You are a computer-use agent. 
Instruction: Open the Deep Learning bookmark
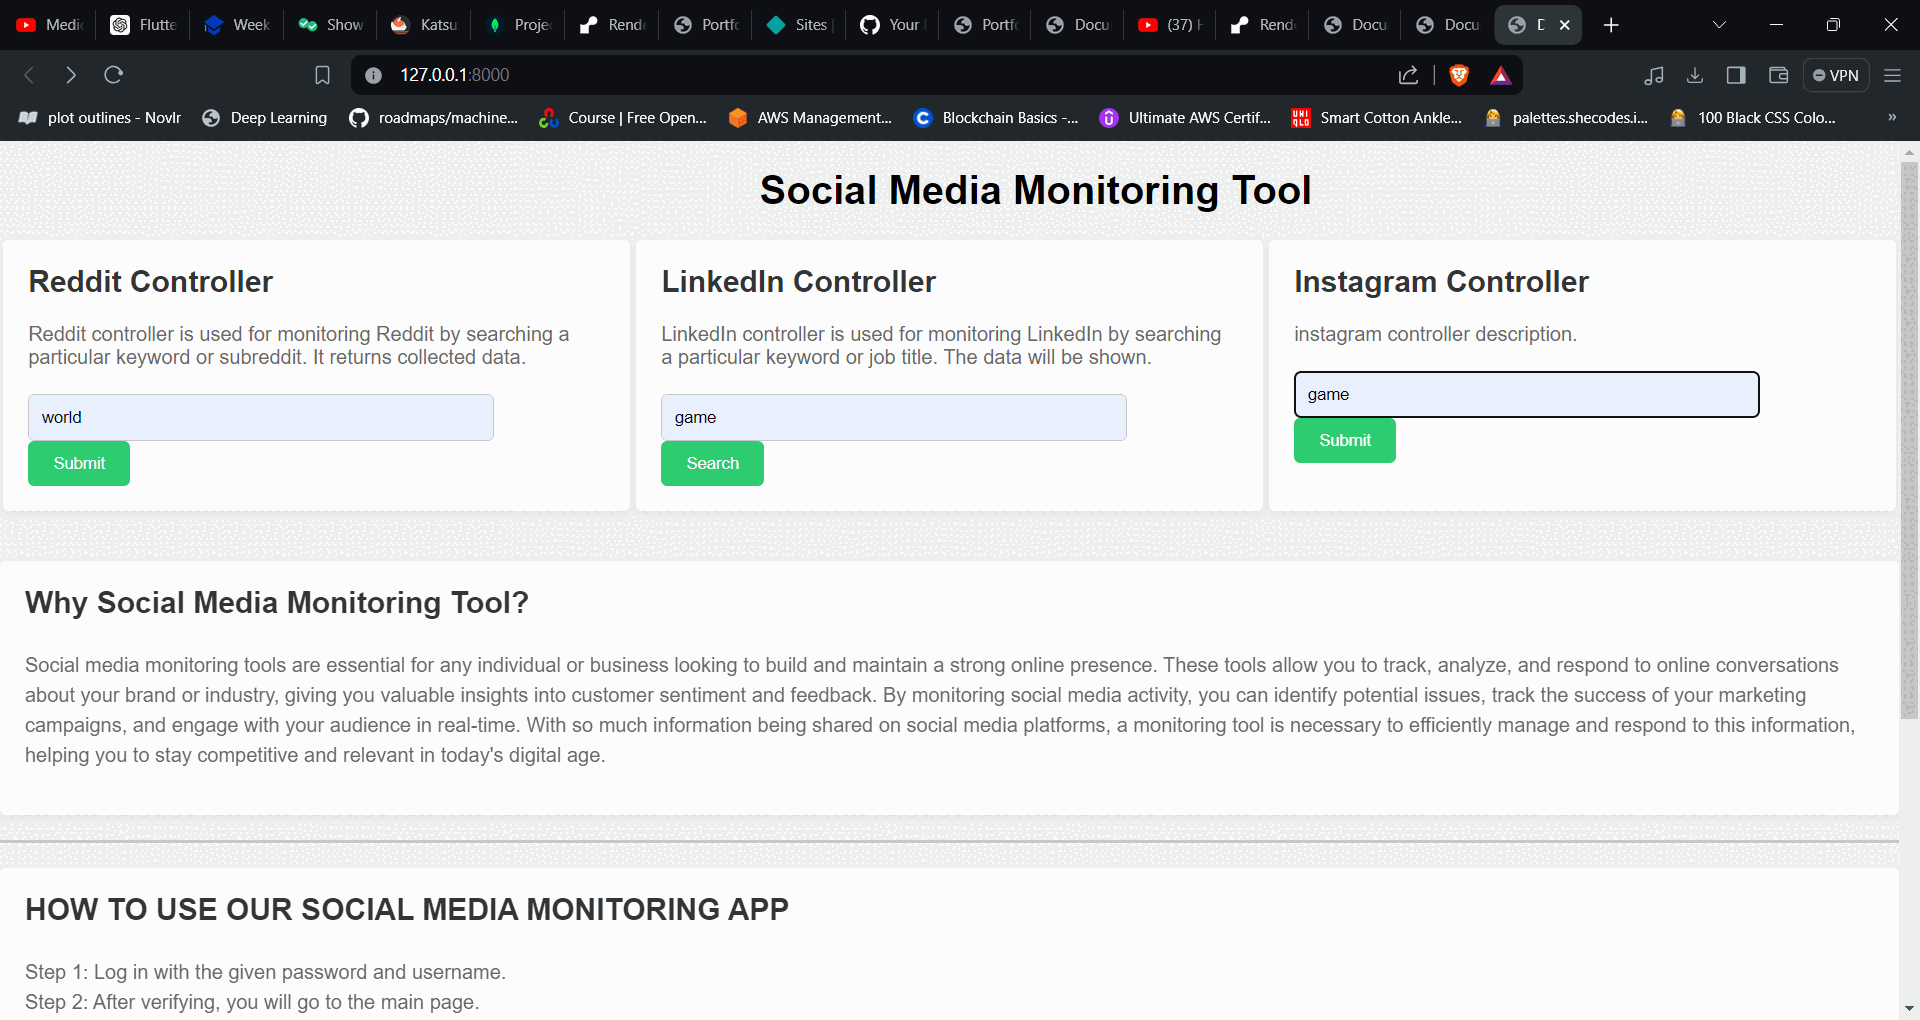click(264, 118)
